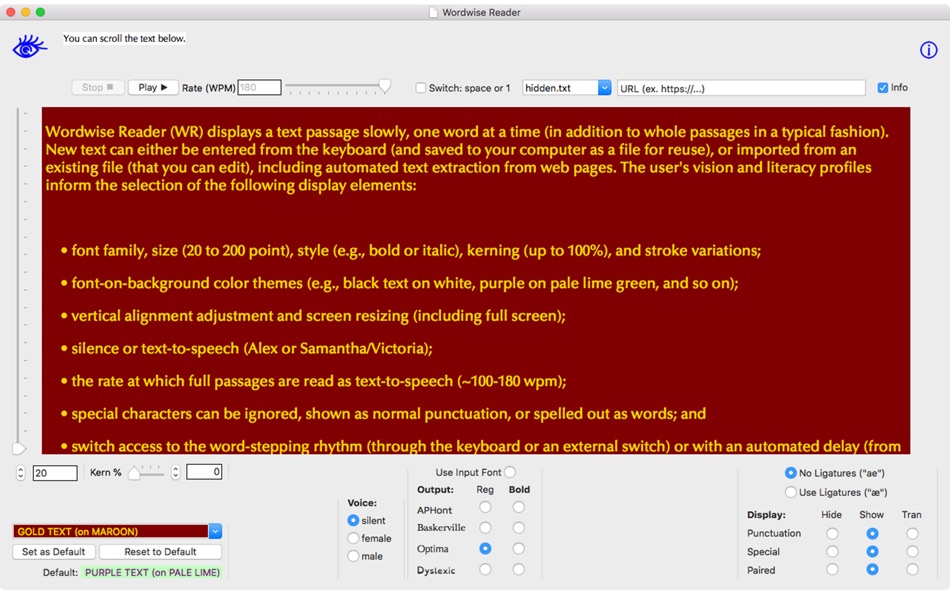Set Paired display to Show
This screenshot has height=594, width=950.
coord(872,569)
